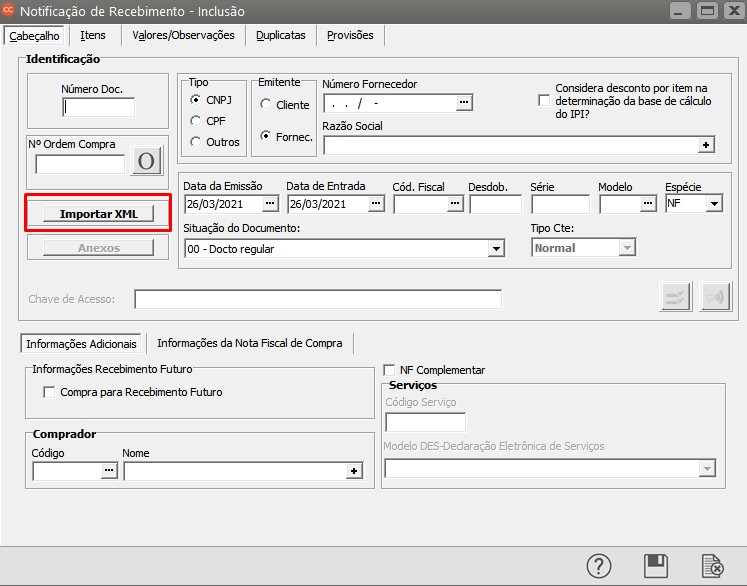Click the Importar XML button

98,215
